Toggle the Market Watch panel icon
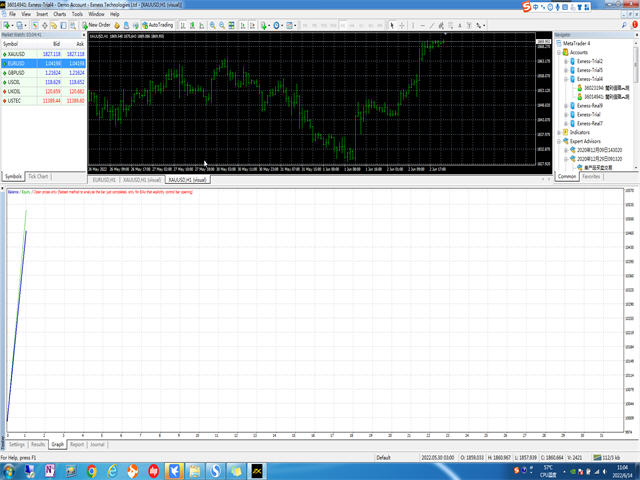 (x=36, y=25)
